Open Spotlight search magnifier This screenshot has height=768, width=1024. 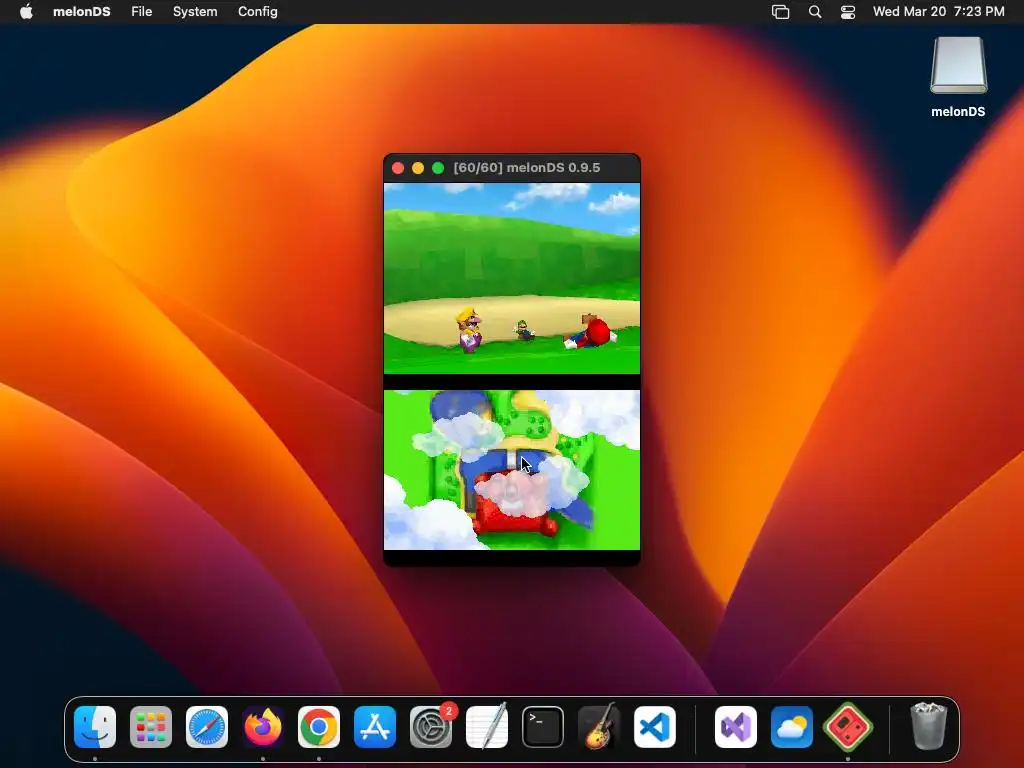[814, 12]
